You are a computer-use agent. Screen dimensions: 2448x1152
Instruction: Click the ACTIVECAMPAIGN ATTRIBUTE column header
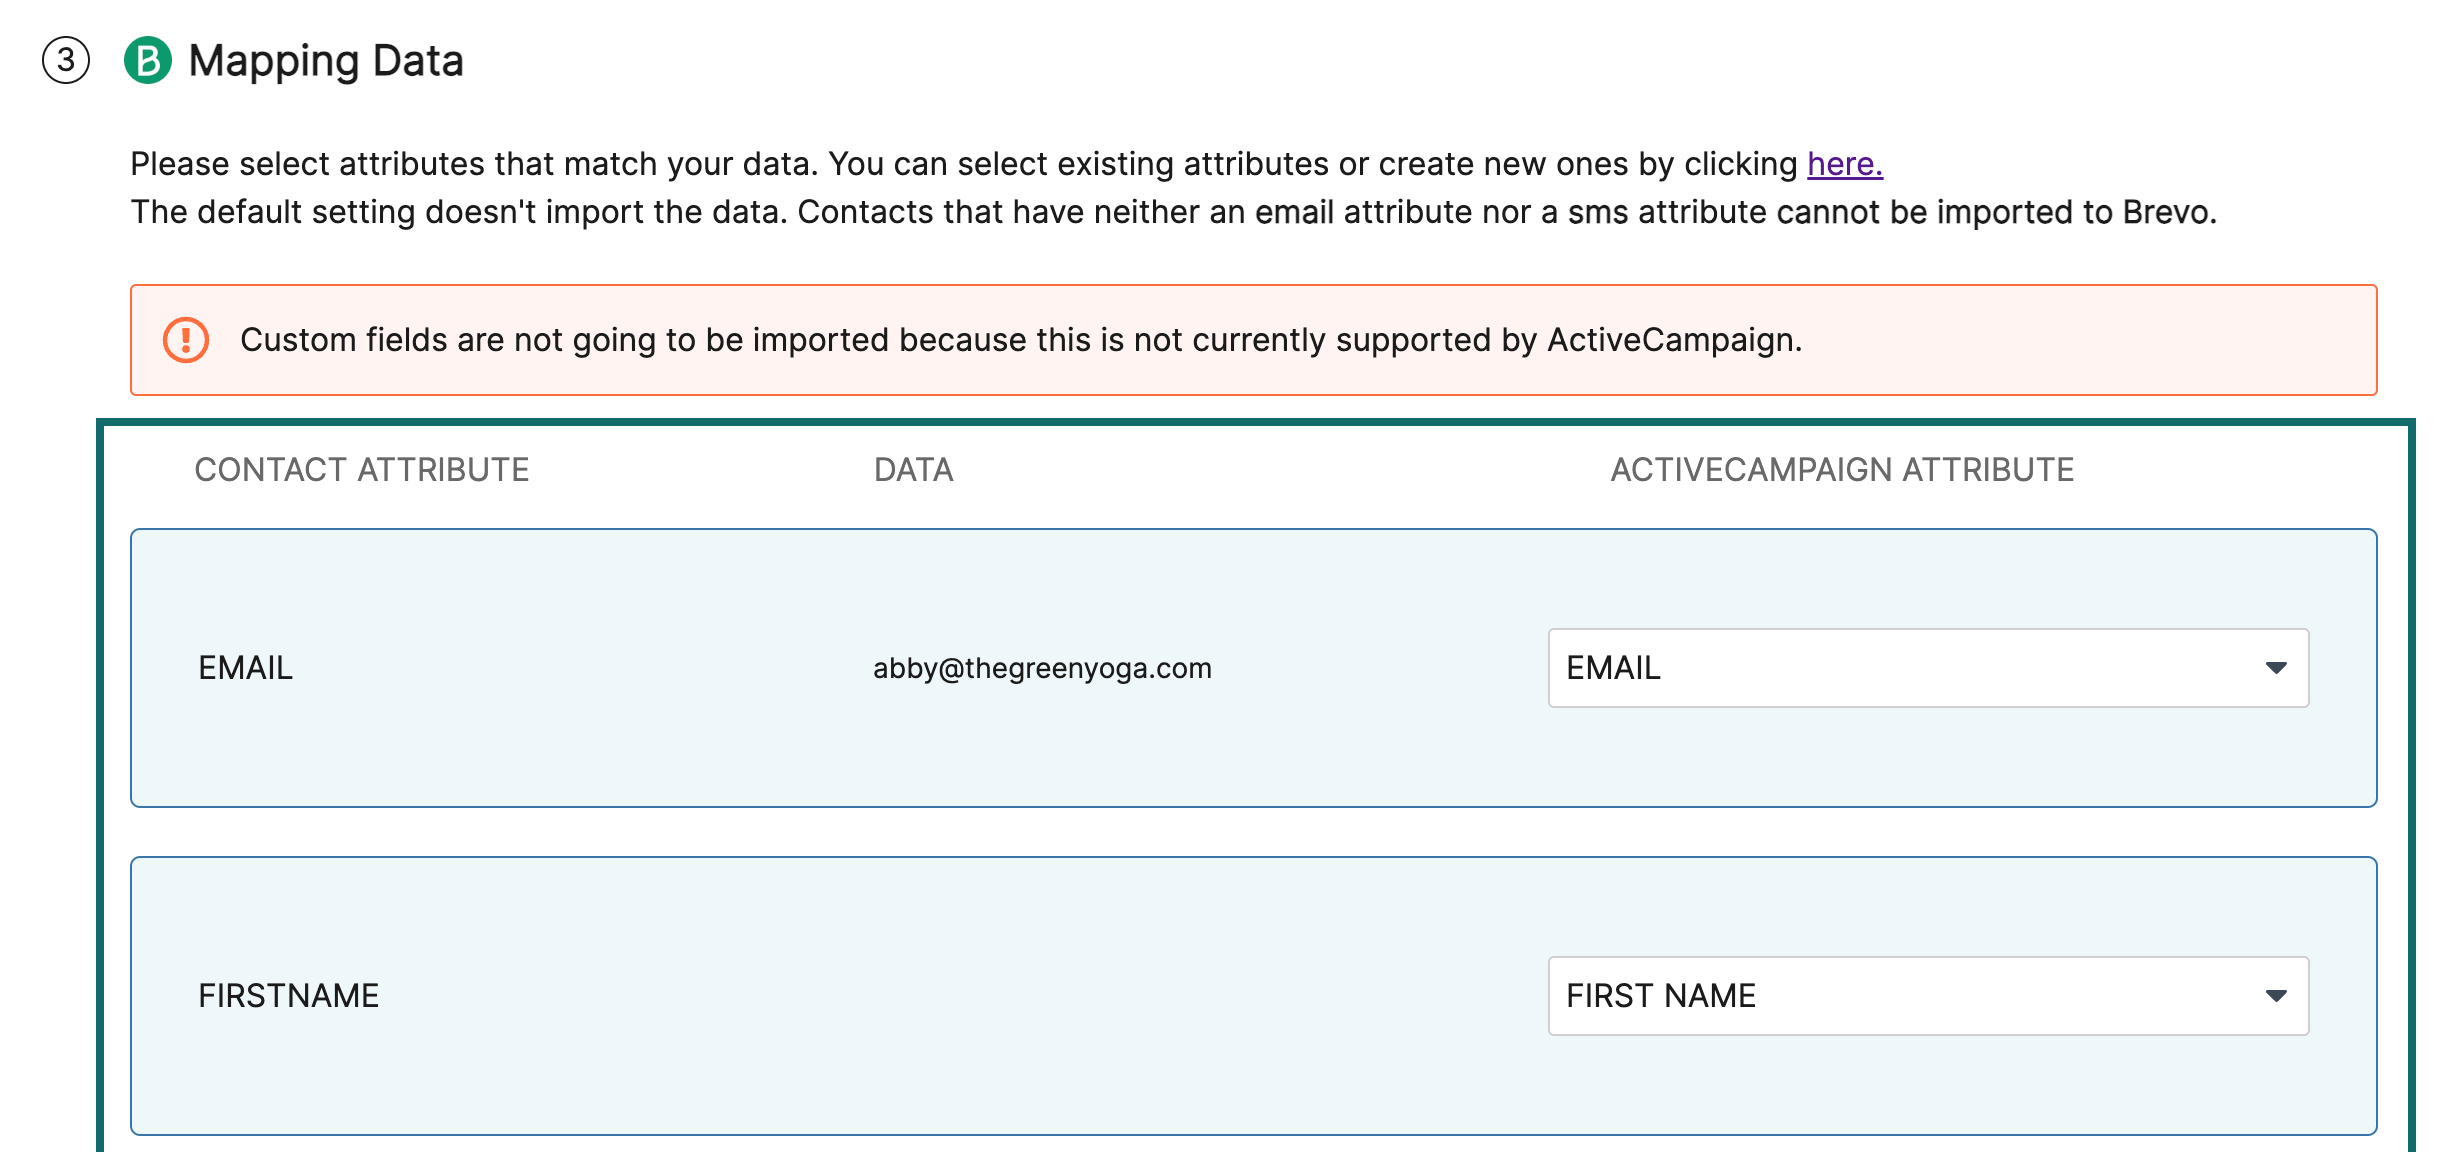pyautogui.click(x=1841, y=470)
